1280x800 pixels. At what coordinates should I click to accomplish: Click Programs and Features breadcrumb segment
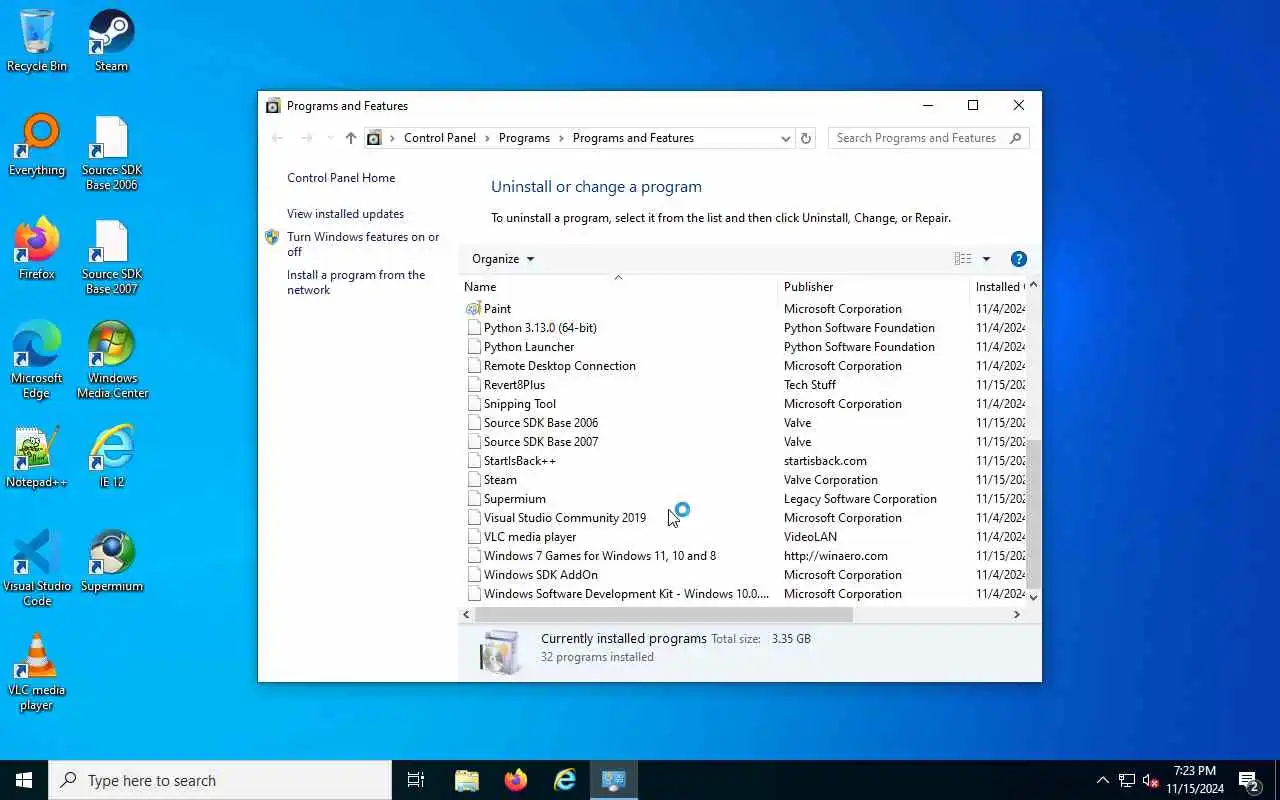[x=633, y=138]
